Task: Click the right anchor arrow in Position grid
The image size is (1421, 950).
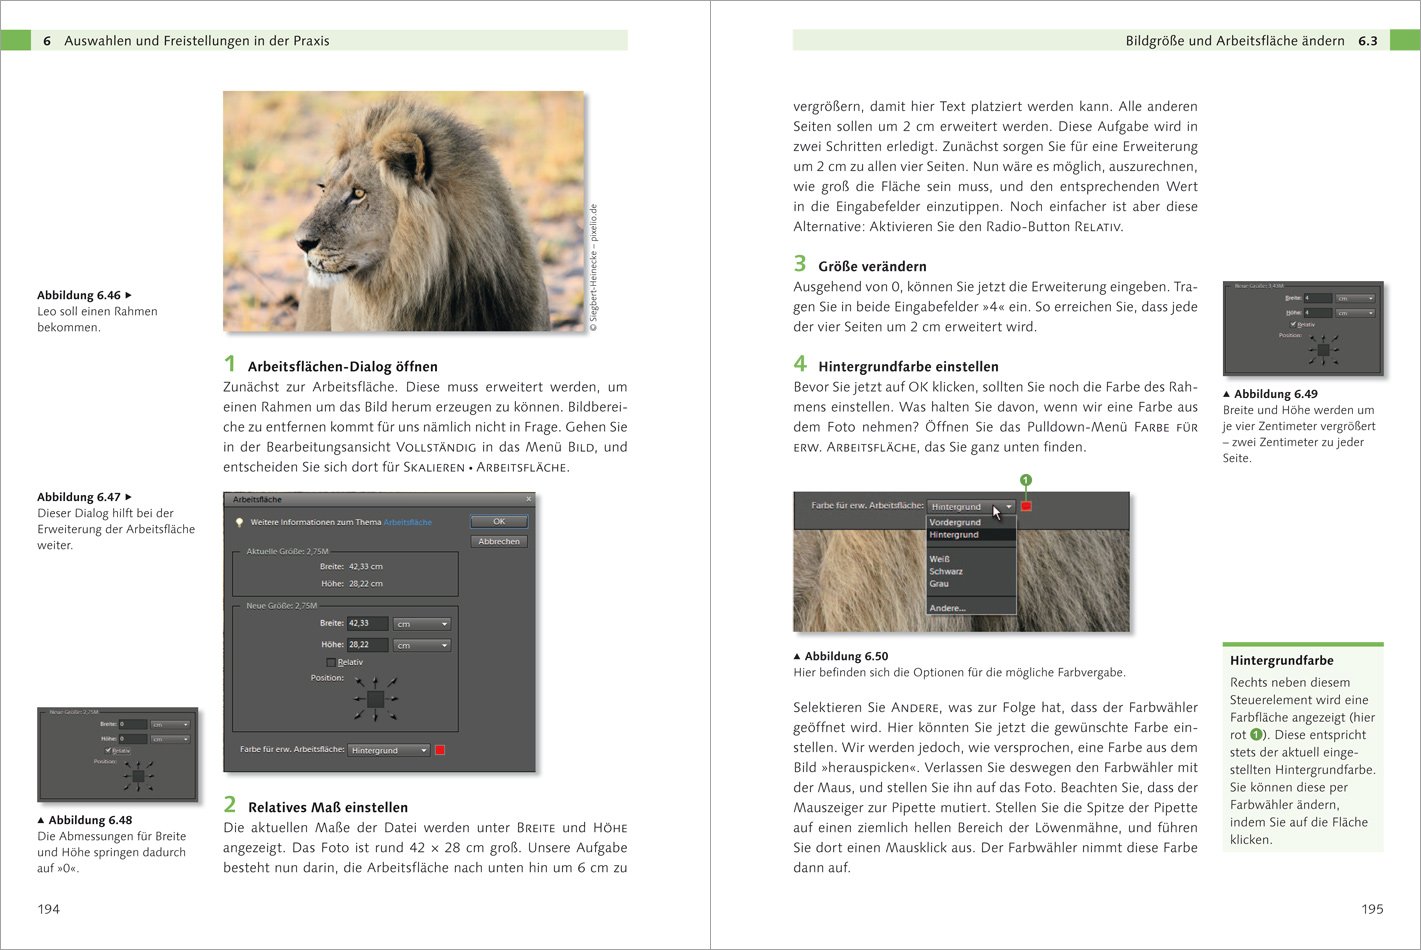Action: point(393,700)
